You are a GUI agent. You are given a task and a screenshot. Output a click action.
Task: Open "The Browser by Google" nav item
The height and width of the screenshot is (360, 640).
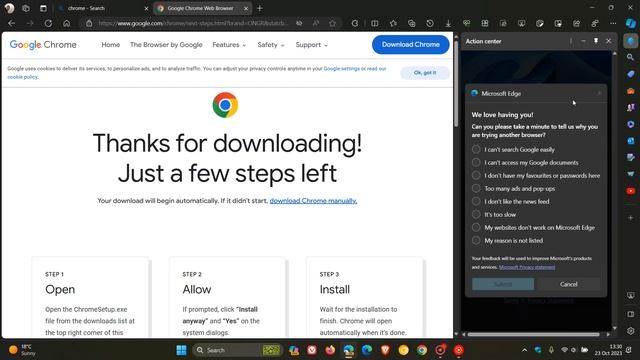(166, 44)
